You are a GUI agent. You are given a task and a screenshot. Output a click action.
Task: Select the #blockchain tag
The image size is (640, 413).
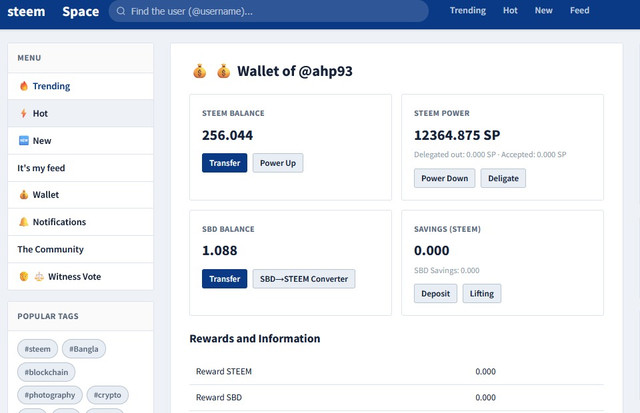click(46, 372)
